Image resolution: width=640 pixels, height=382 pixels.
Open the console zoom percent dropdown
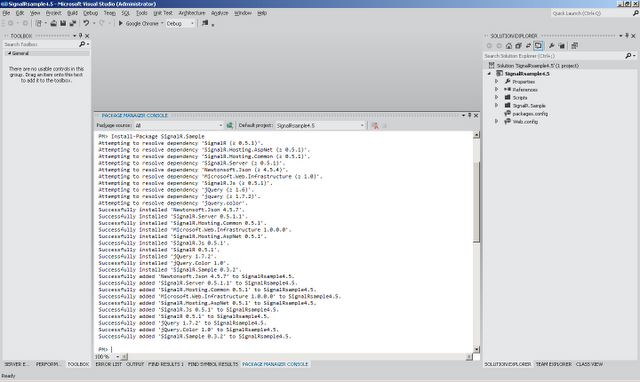tap(118, 357)
